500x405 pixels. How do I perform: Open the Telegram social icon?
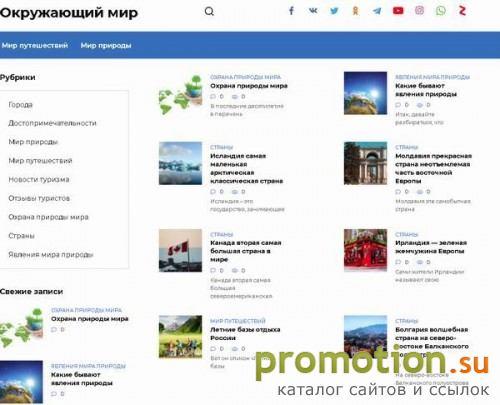pyautogui.click(x=377, y=11)
